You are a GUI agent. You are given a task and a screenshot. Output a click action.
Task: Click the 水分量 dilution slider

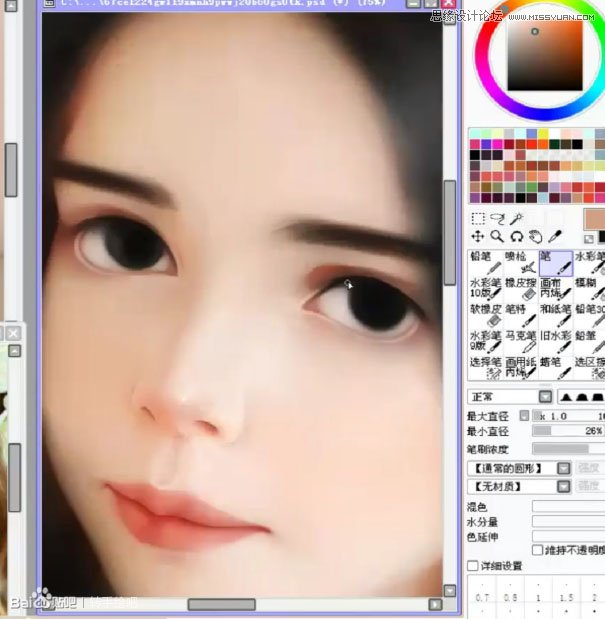(568, 521)
